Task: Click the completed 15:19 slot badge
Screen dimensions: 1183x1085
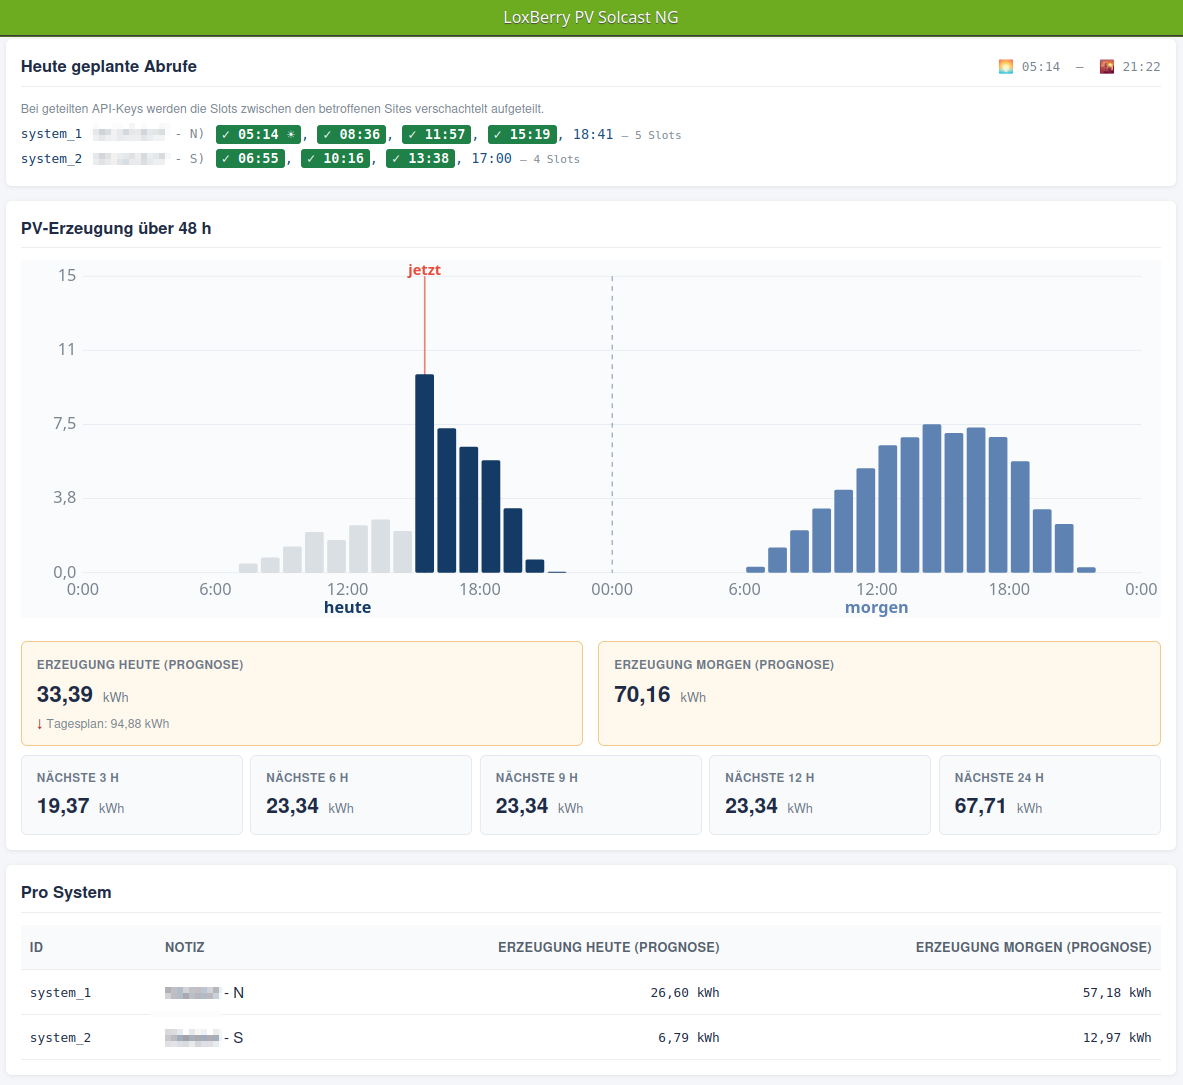Action: [522, 134]
